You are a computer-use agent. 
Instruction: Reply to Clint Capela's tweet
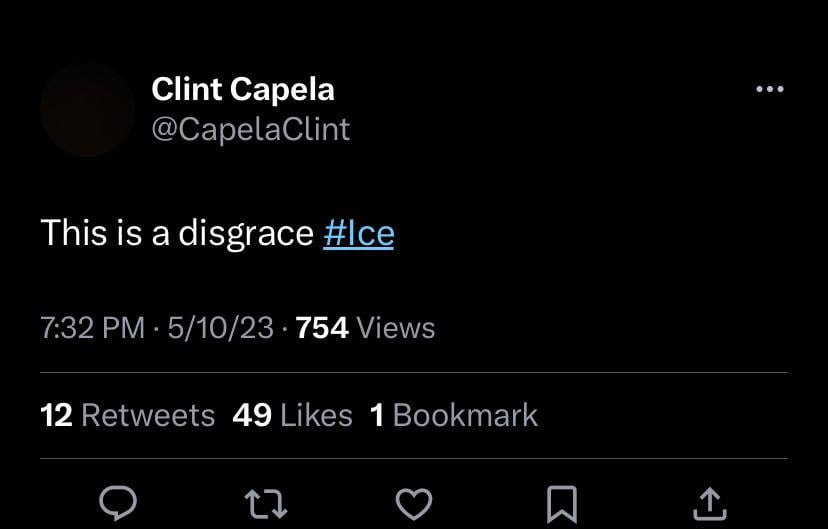click(x=119, y=503)
